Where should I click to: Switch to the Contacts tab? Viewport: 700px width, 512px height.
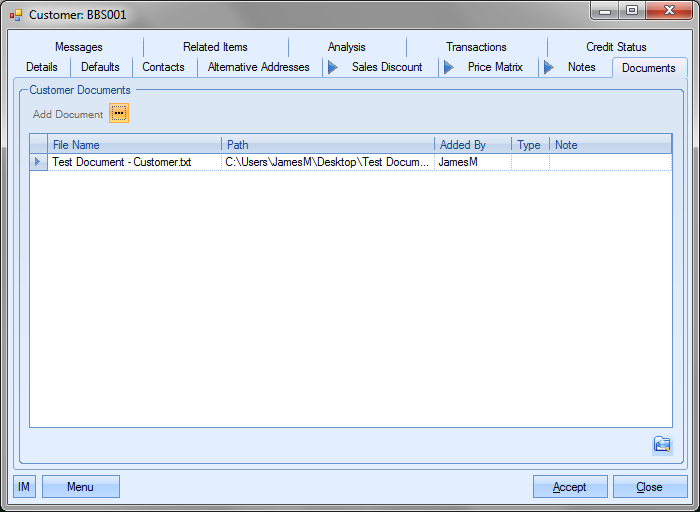click(x=163, y=67)
